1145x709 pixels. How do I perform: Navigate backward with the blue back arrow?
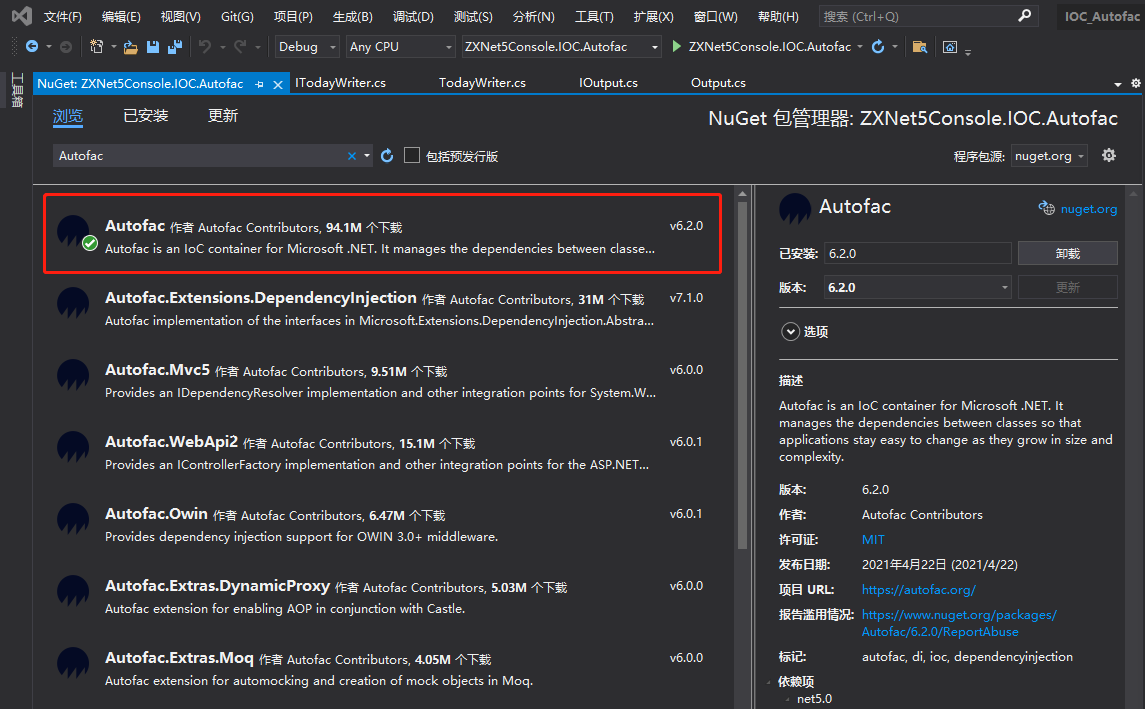32,47
